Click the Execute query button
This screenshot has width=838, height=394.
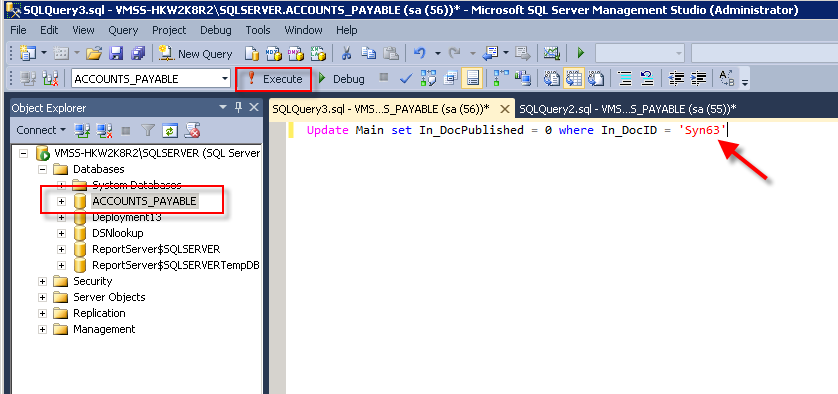(x=274, y=79)
